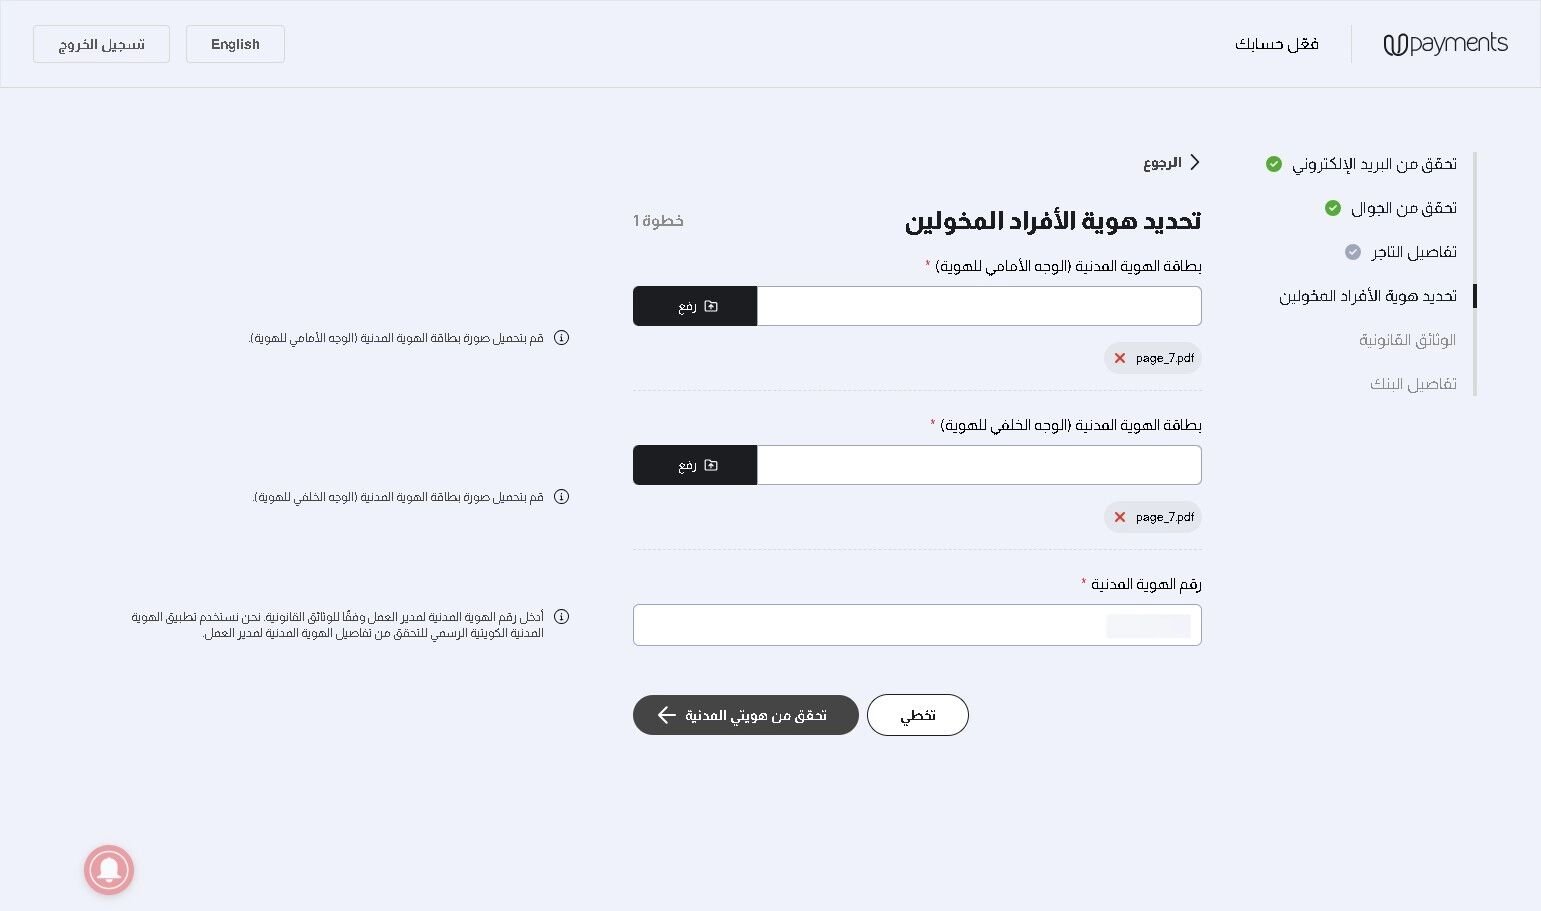Upload front side civil ID using رفع button
Image resolution: width=1541 pixels, height=911 pixels.
[x=695, y=306]
